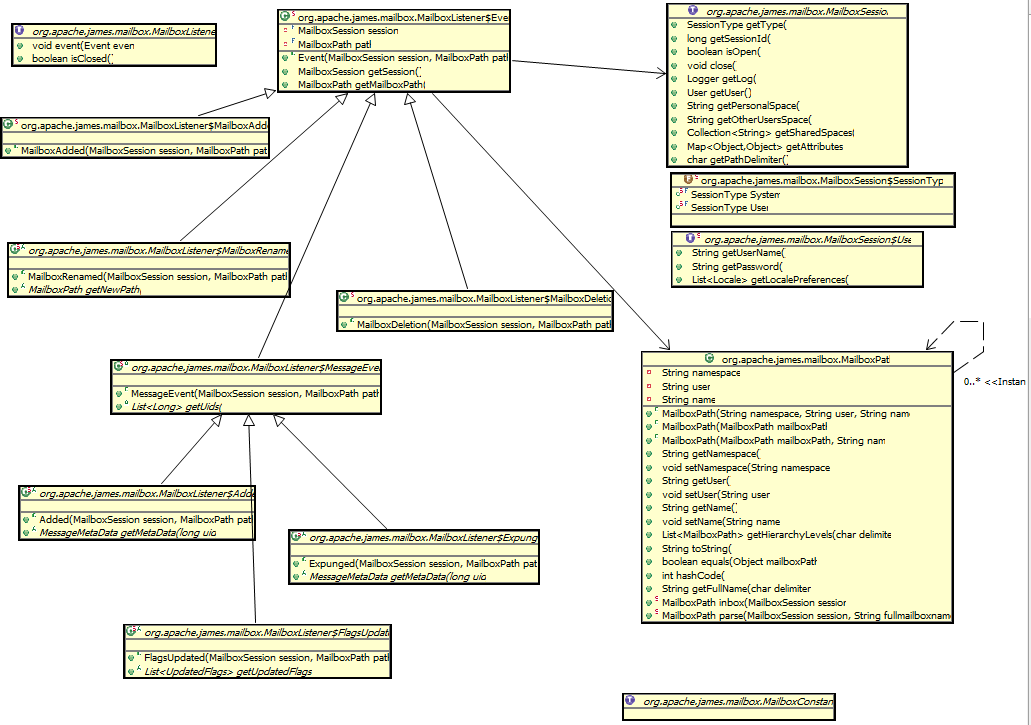Select the getNewPath method in MailboxRenamed

click(85, 289)
